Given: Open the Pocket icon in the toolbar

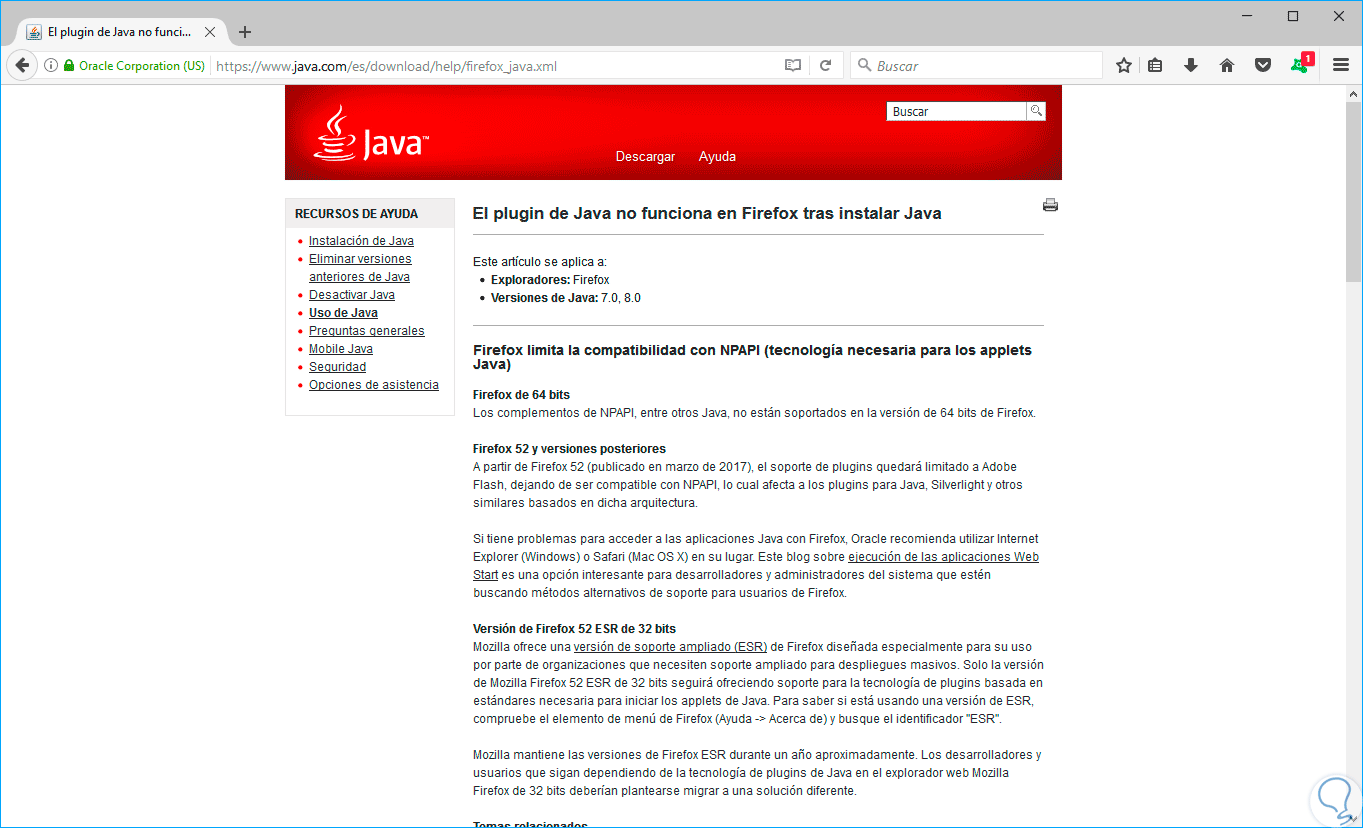Looking at the screenshot, I should [1263, 65].
